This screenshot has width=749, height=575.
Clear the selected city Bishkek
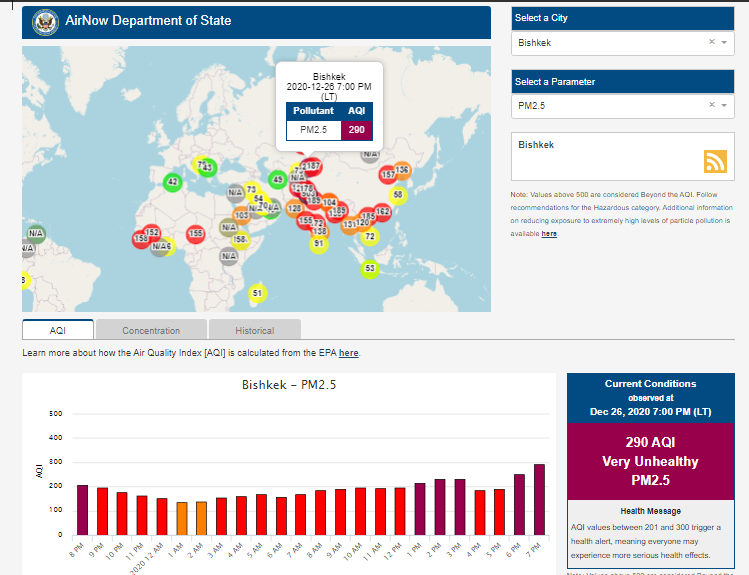[712, 43]
